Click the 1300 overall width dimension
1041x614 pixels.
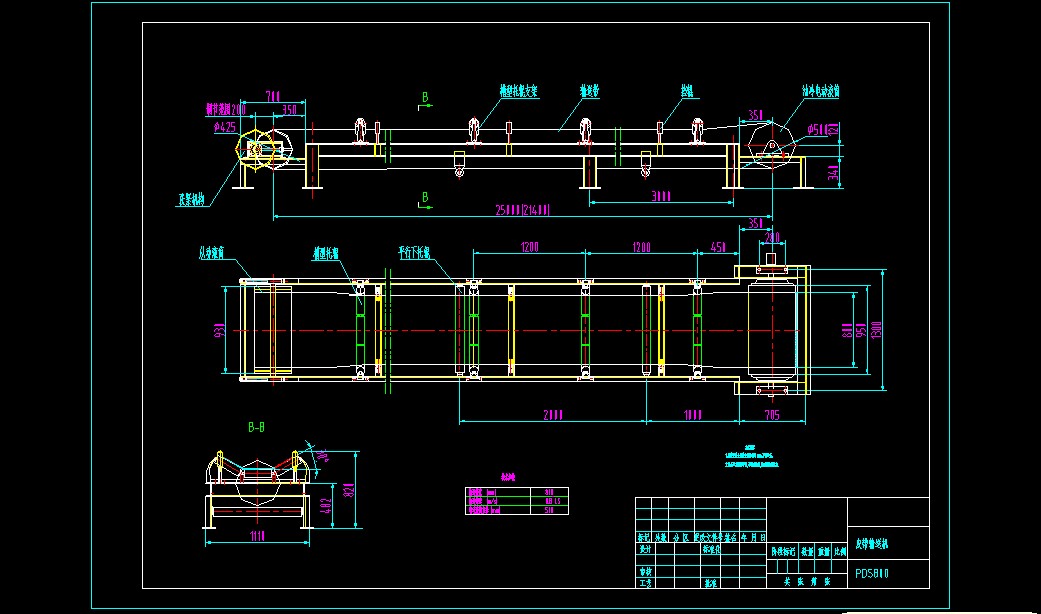pyautogui.click(x=877, y=330)
